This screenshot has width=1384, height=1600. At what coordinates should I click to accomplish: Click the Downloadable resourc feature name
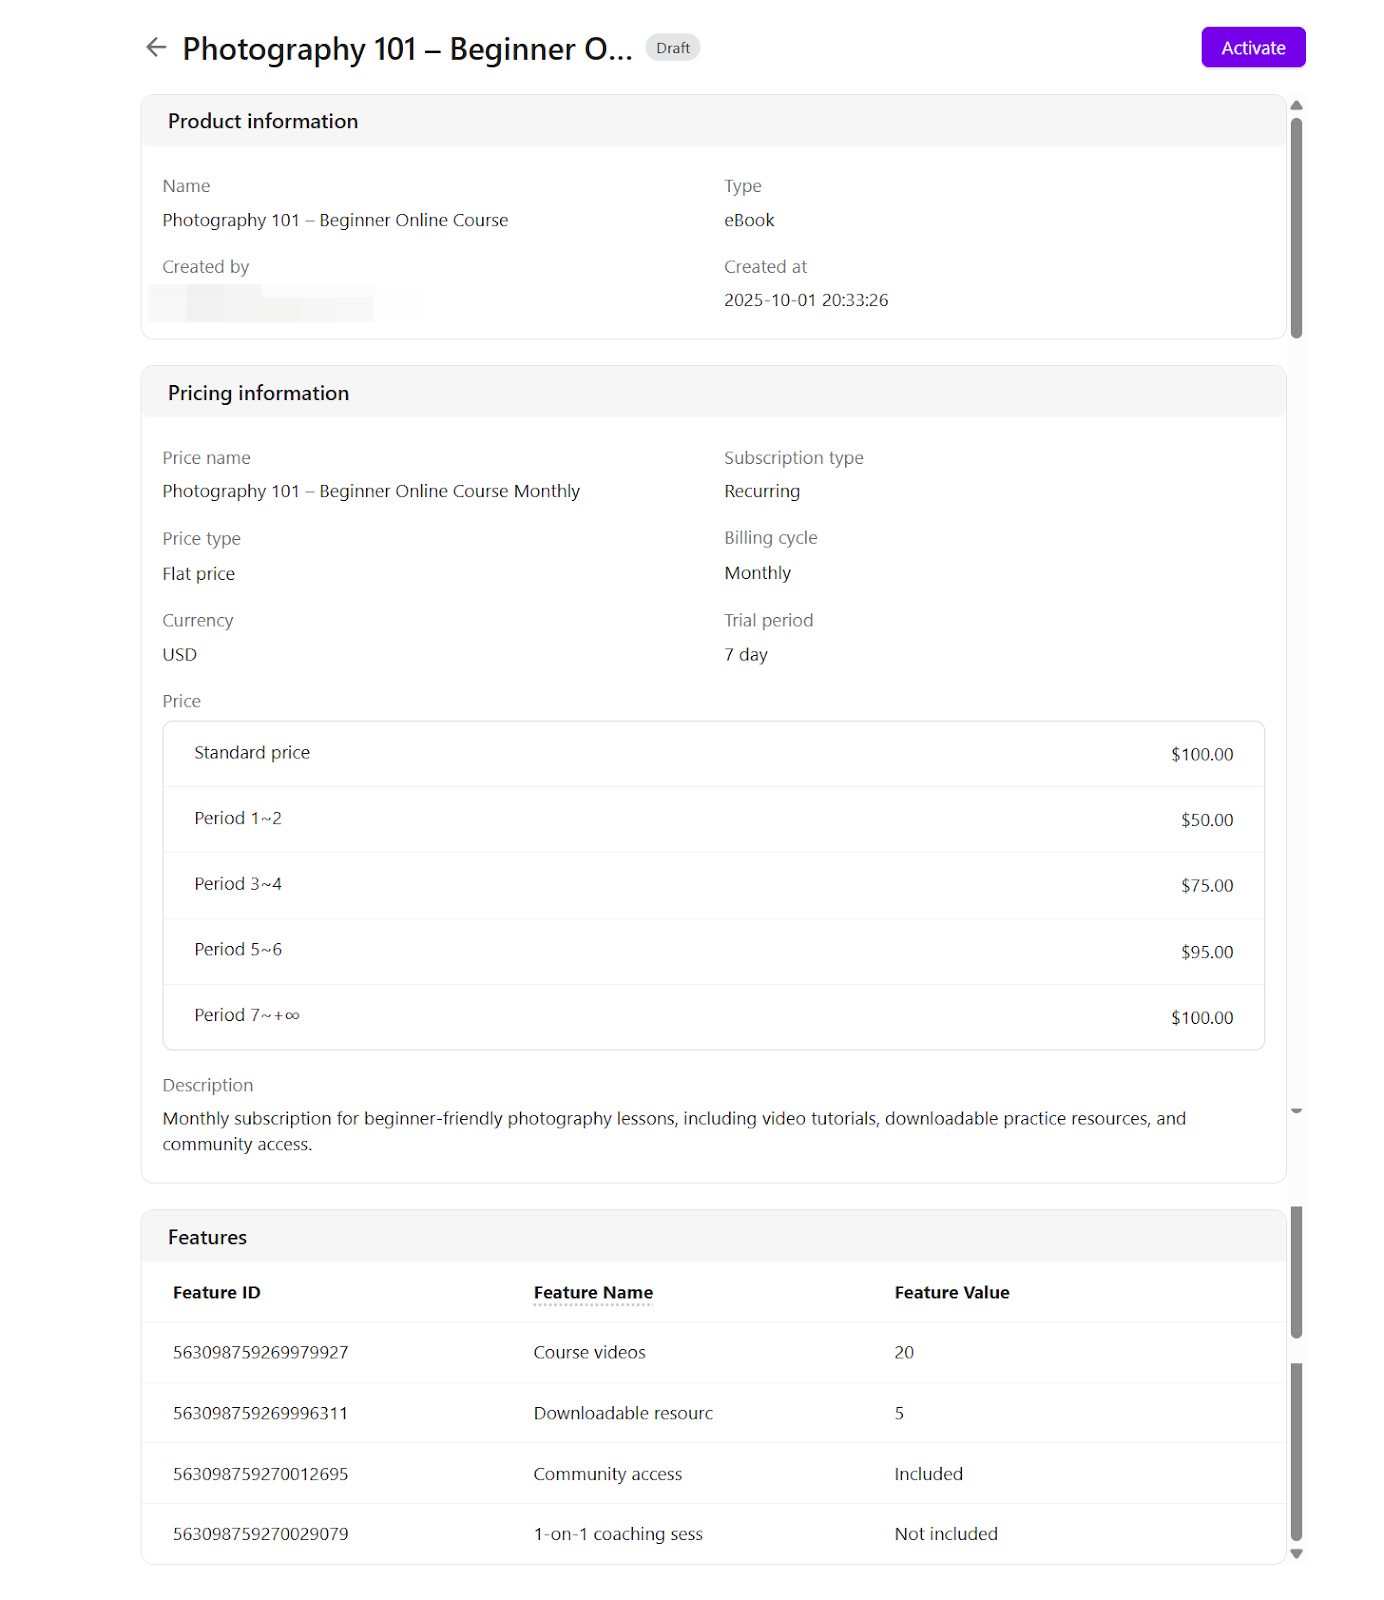tap(623, 1413)
